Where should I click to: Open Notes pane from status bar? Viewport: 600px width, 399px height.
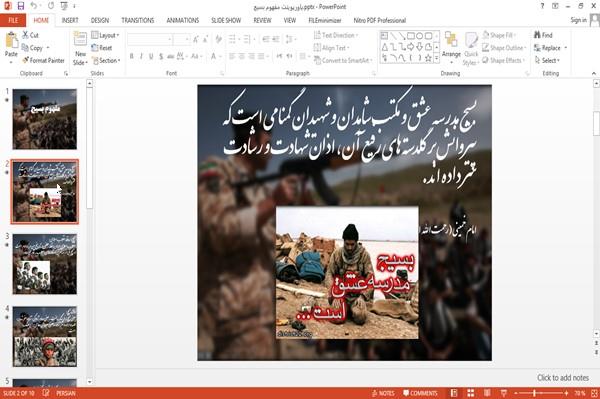pos(383,393)
